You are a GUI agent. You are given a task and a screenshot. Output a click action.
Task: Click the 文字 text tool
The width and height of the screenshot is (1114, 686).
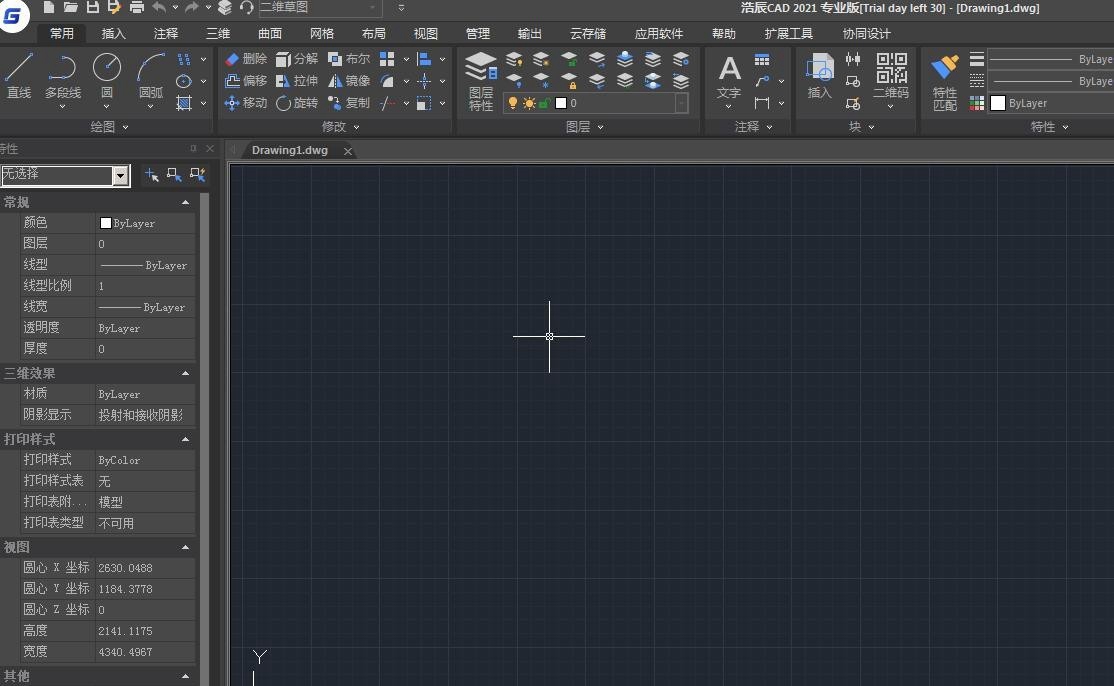click(x=729, y=77)
